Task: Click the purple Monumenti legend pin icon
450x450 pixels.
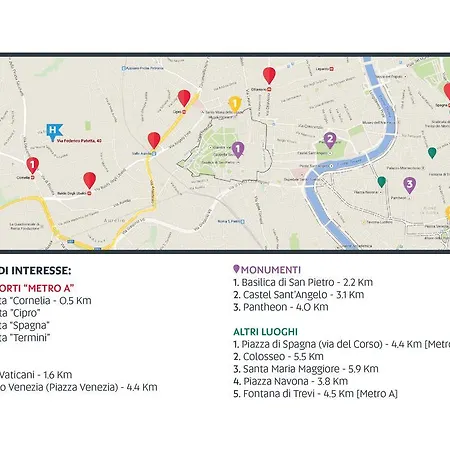Action: [x=236, y=269]
